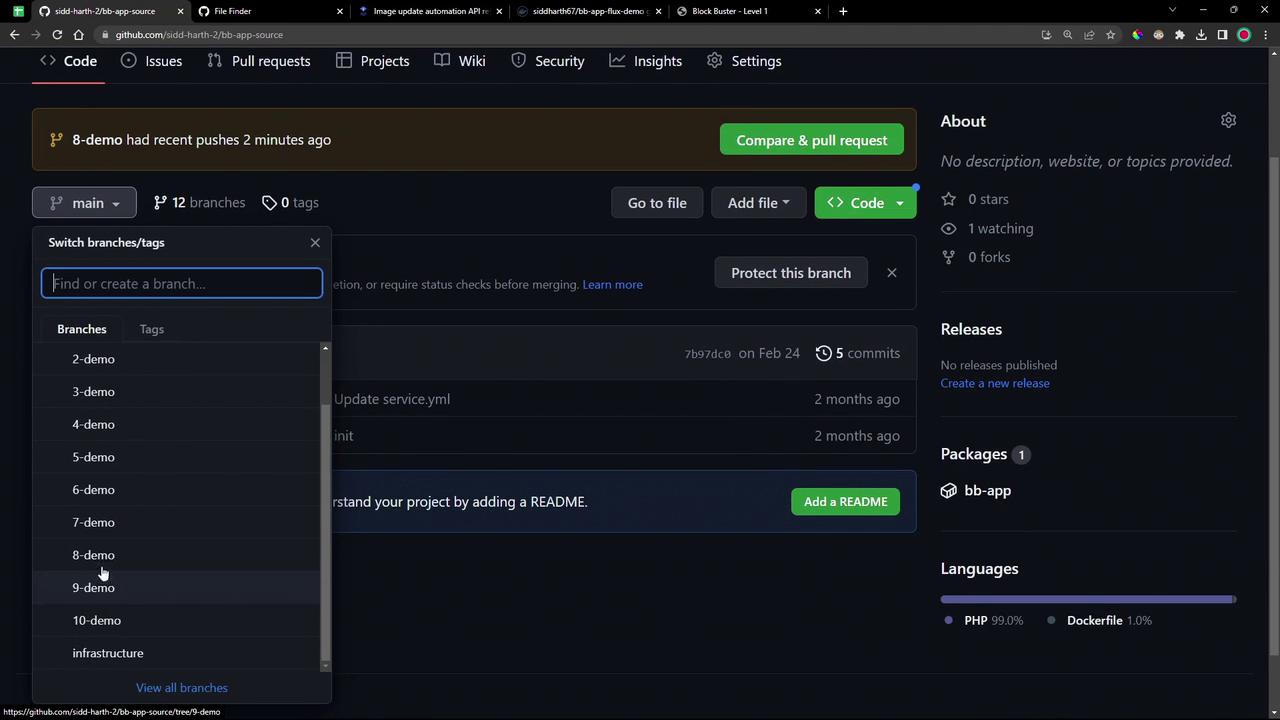Click the Languages percentage bar
The height and width of the screenshot is (720, 1280).
1089,600
